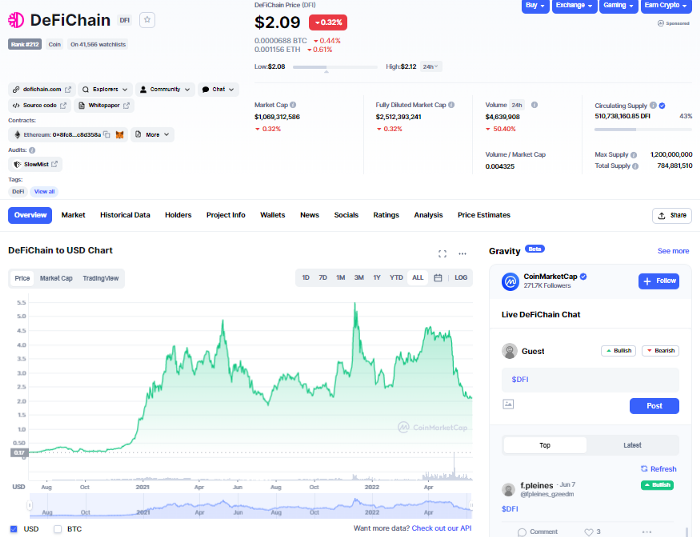Open Max Supply info icon
This screenshot has width=700, height=537.
tap(633, 155)
